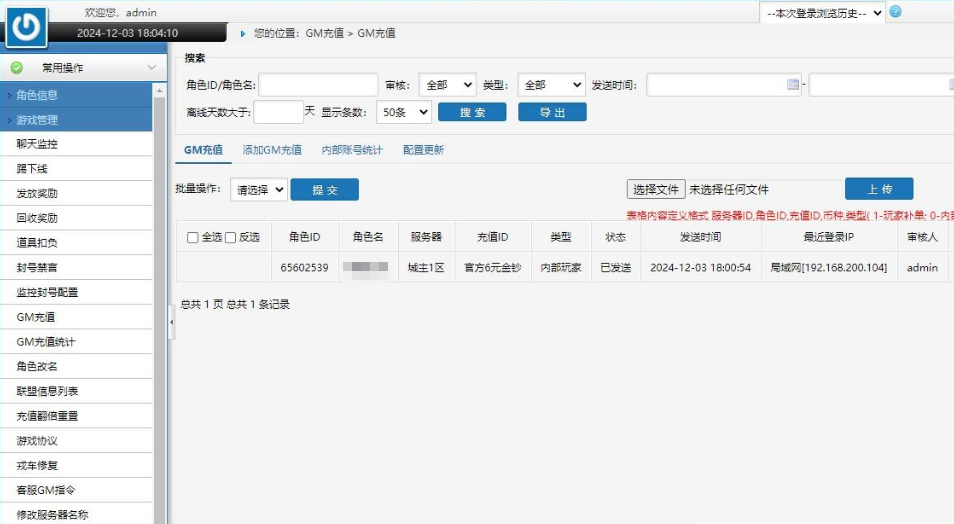Click the sidebar collapse handle arrow
The height and width of the screenshot is (524, 954).
coord(172,322)
